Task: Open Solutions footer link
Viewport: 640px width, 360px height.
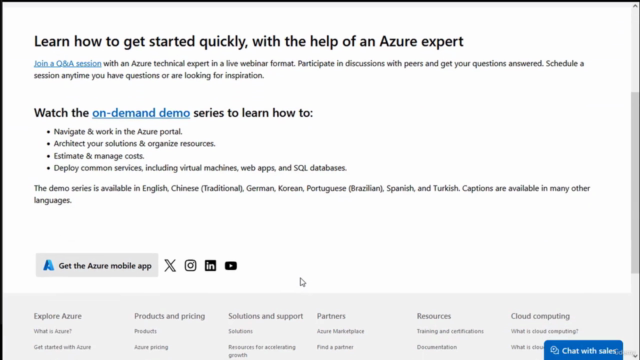Action: click(x=240, y=331)
